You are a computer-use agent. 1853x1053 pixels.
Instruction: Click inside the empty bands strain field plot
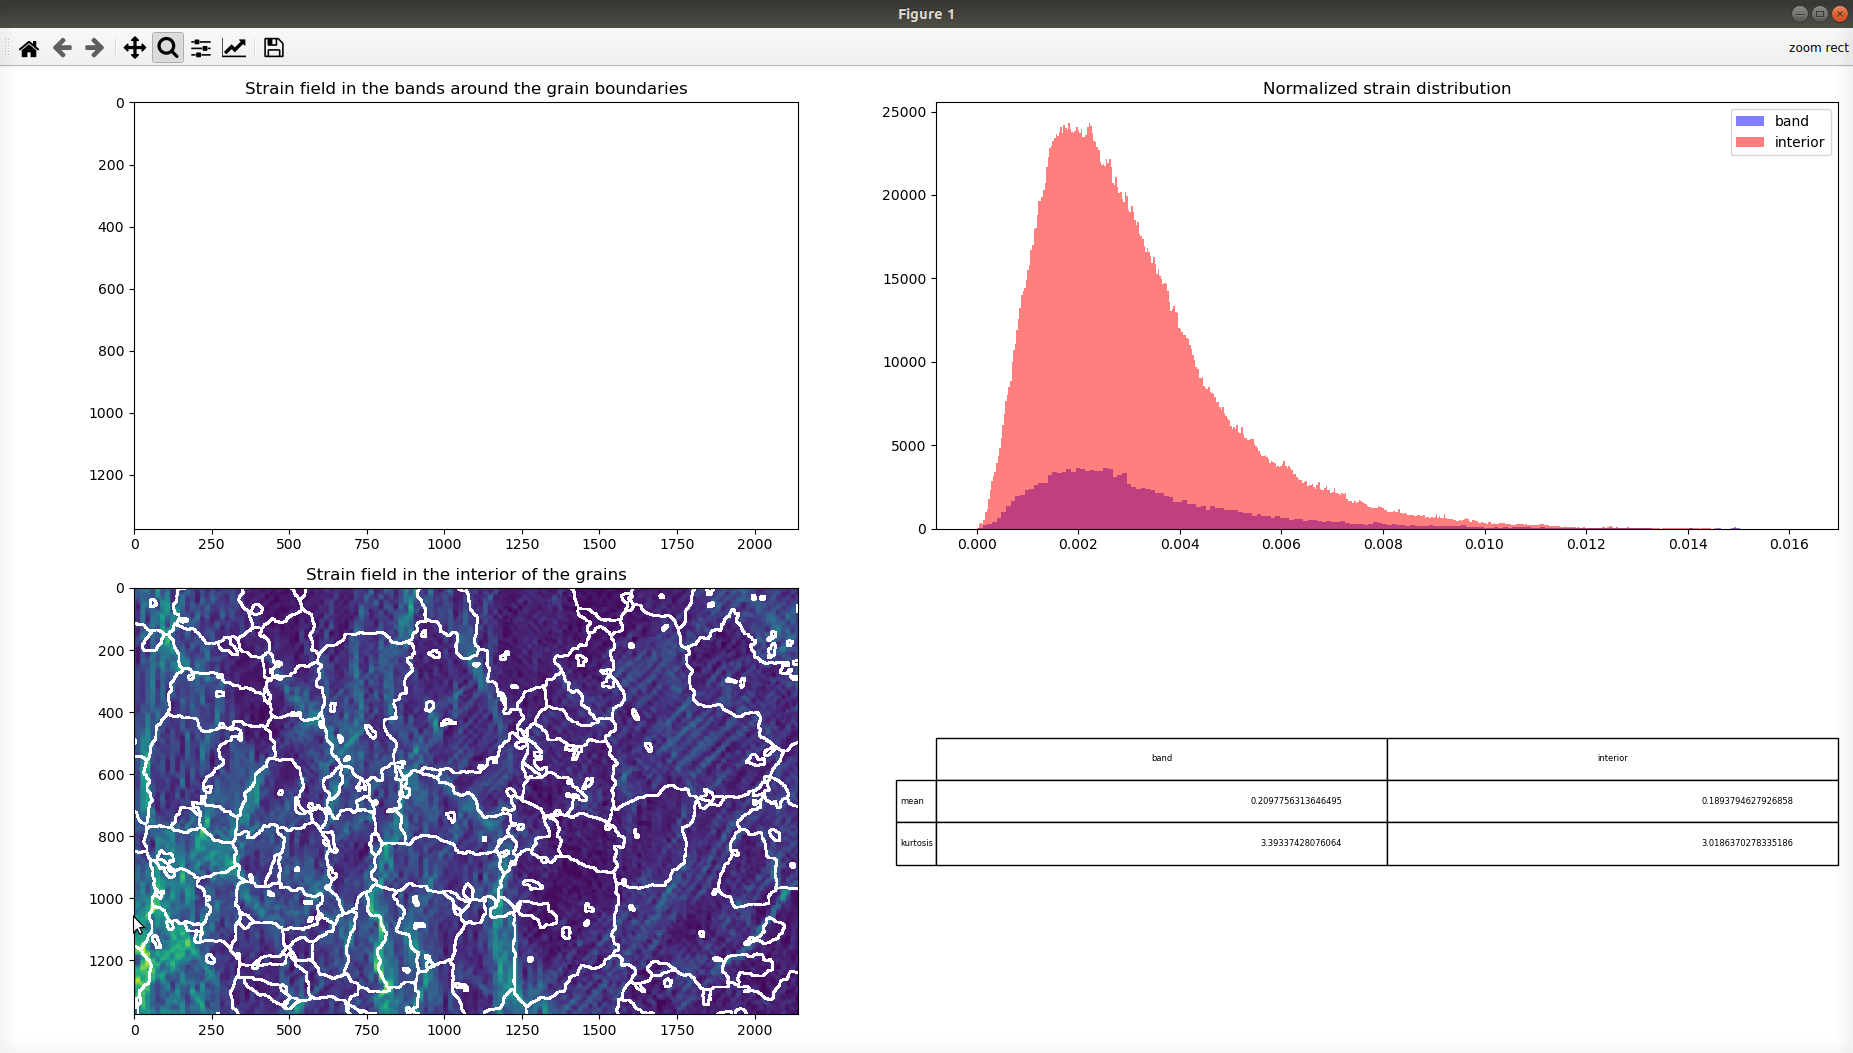point(466,315)
